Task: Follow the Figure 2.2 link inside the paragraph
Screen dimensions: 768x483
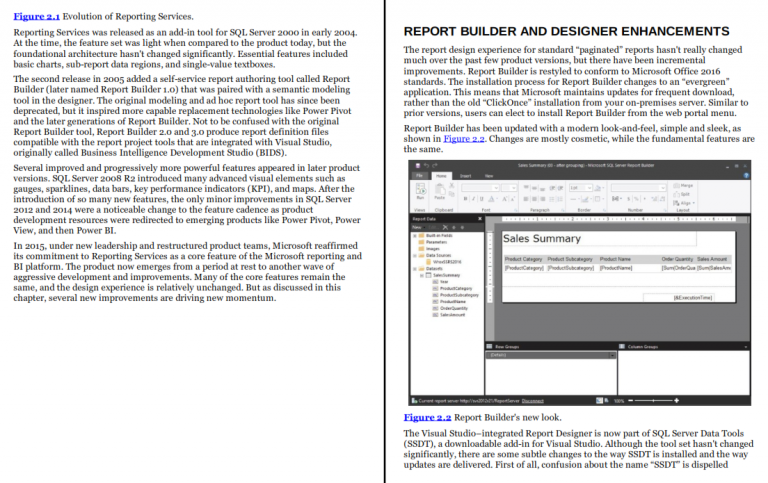Action: [x=464, y=139]
